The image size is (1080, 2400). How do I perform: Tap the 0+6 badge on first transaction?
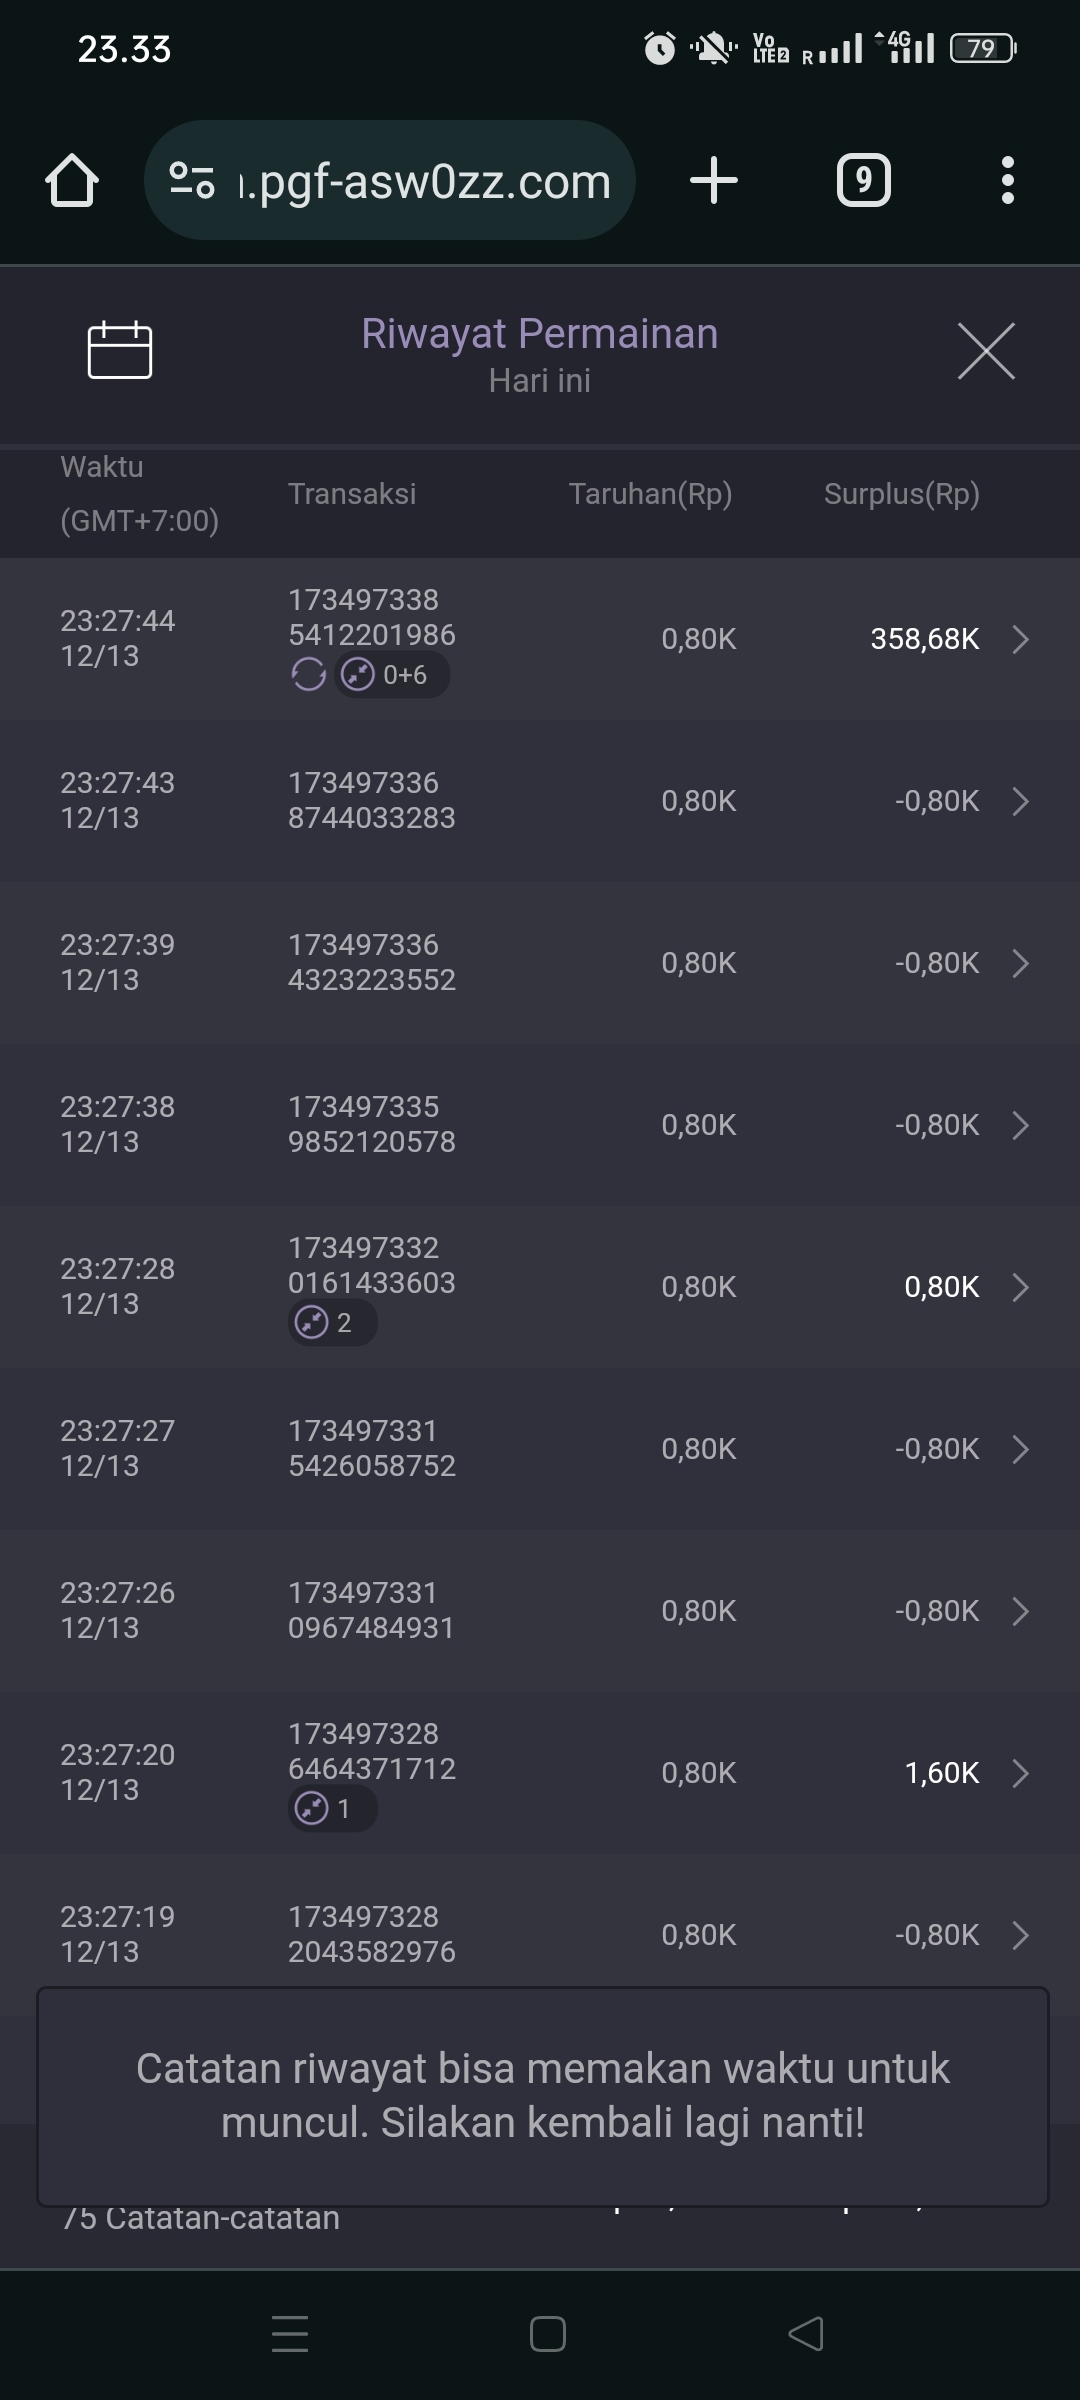click(x=392, y=676)
